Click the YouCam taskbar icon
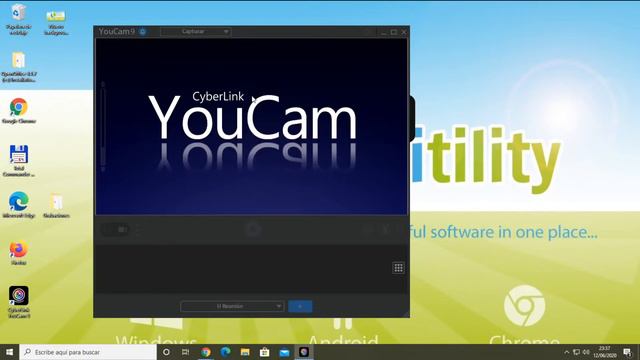640x360 pixels. pyautogui.click(x=304, y=352)
